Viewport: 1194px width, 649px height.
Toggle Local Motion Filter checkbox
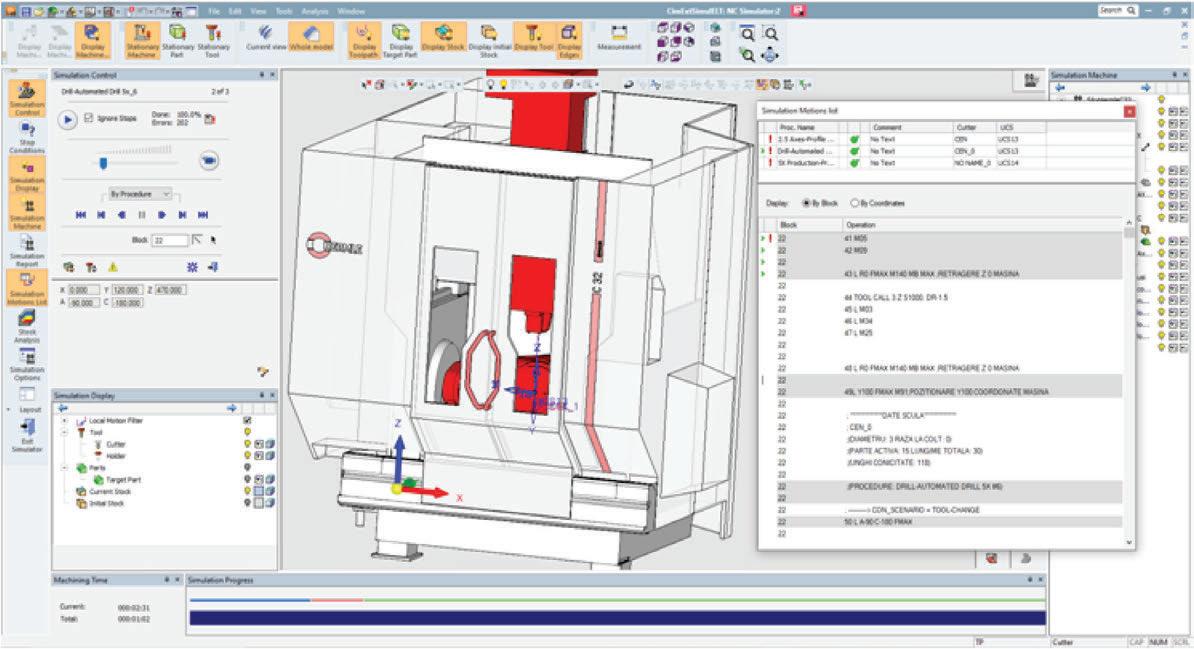pyautogui.click(x=247, y=420)
